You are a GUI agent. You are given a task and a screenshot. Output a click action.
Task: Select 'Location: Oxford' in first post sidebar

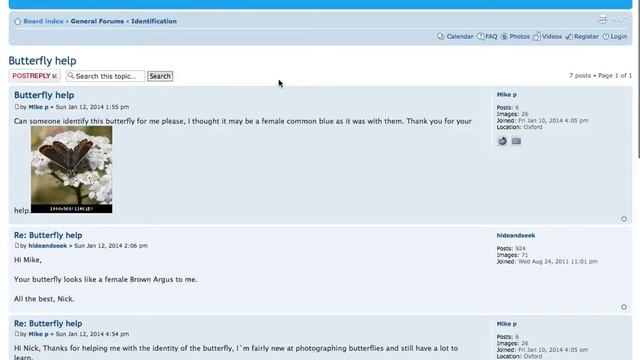pyautogui.click(x=520, y=127)
